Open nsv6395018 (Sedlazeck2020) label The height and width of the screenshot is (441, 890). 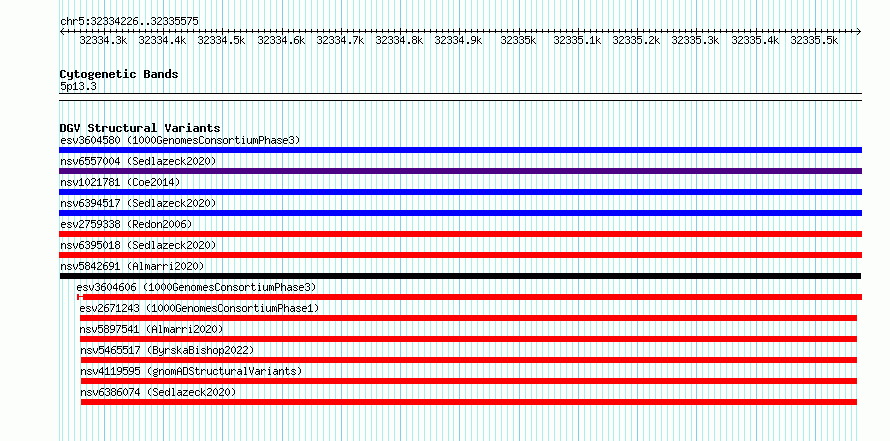click(138, 245)
